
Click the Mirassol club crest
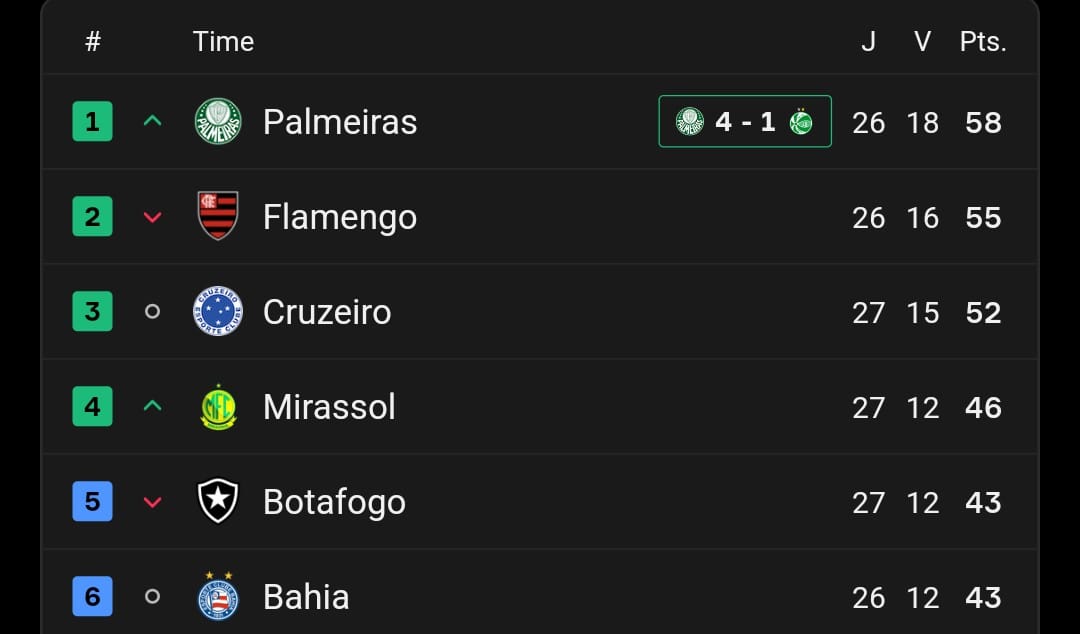pos(218,407)
